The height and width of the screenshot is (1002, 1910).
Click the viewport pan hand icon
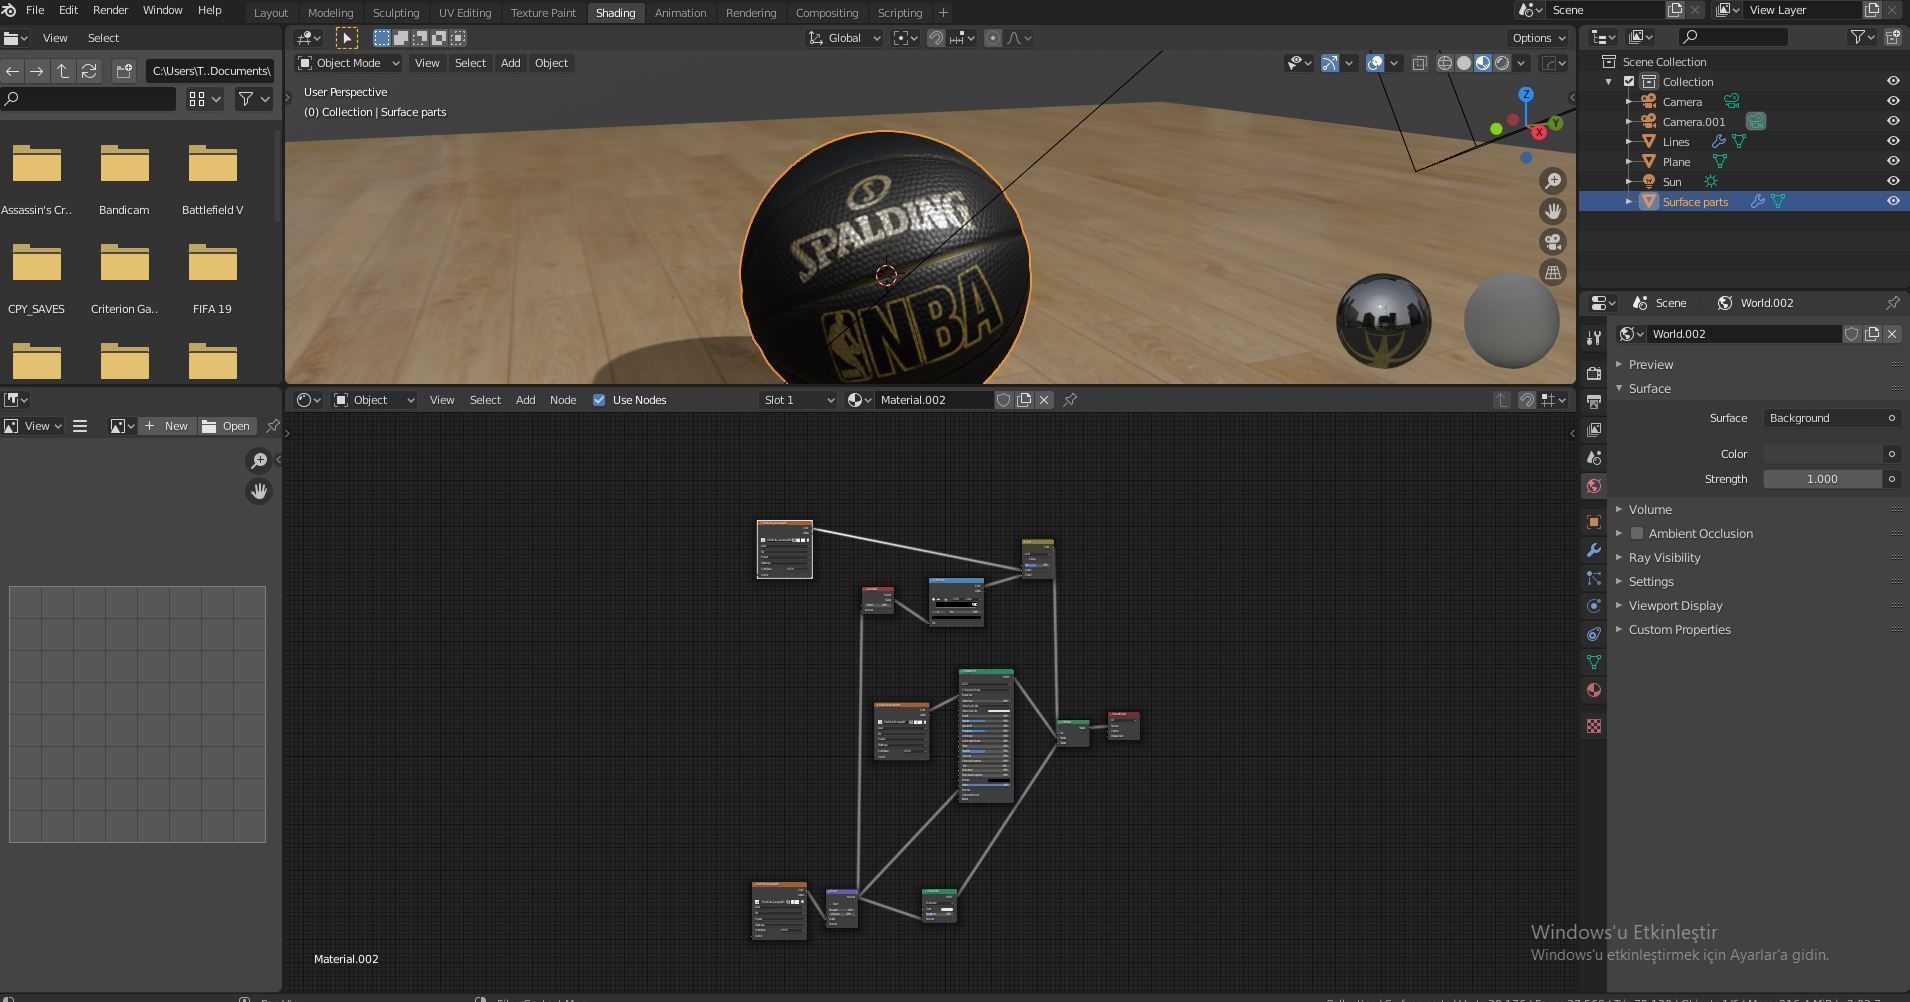tap(1553, 211)
